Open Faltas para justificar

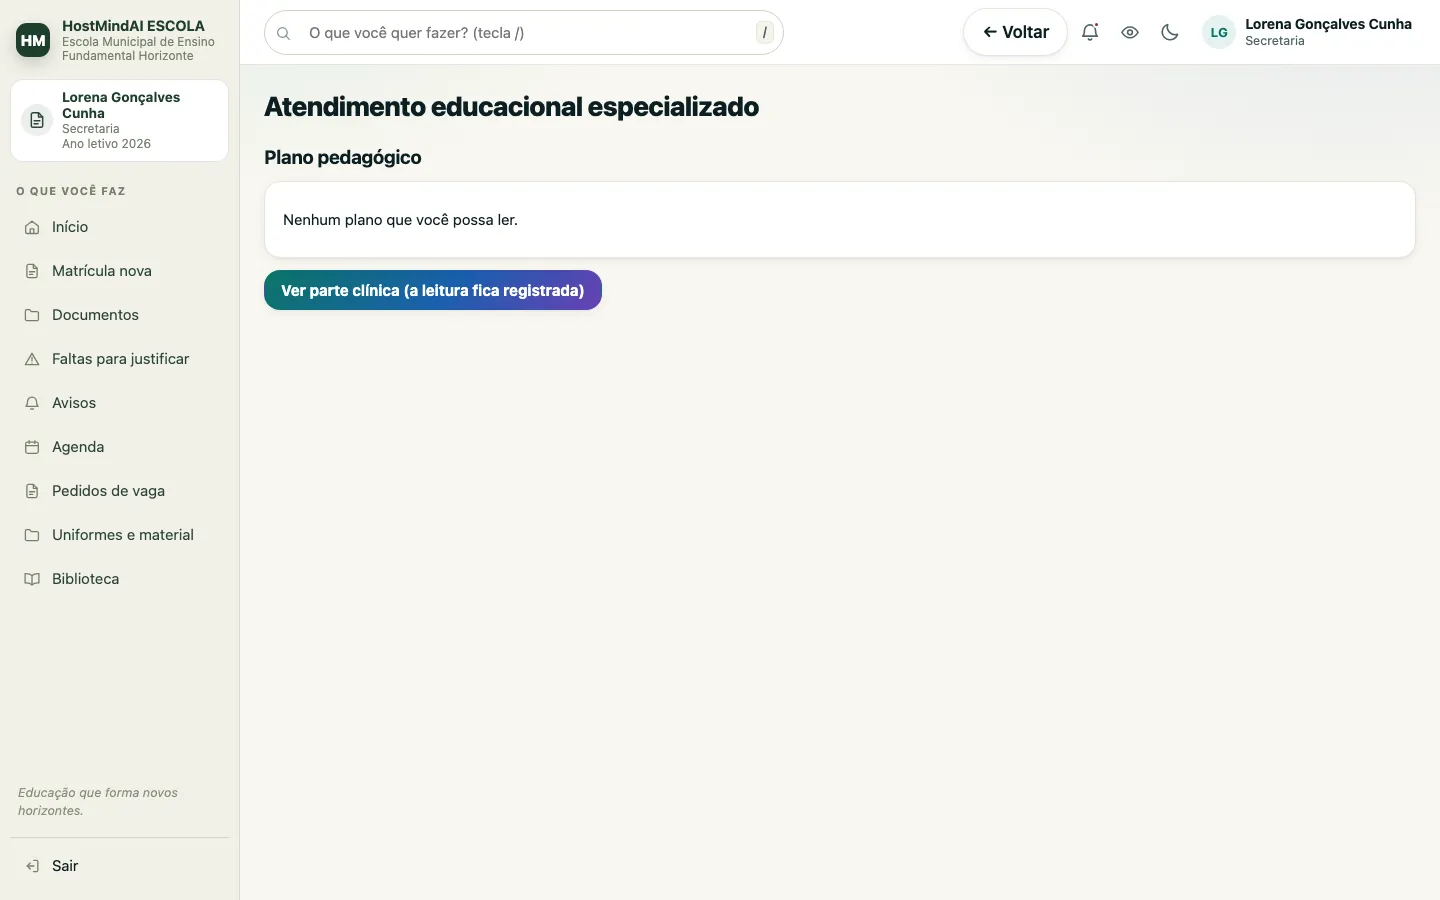(120, 359)
